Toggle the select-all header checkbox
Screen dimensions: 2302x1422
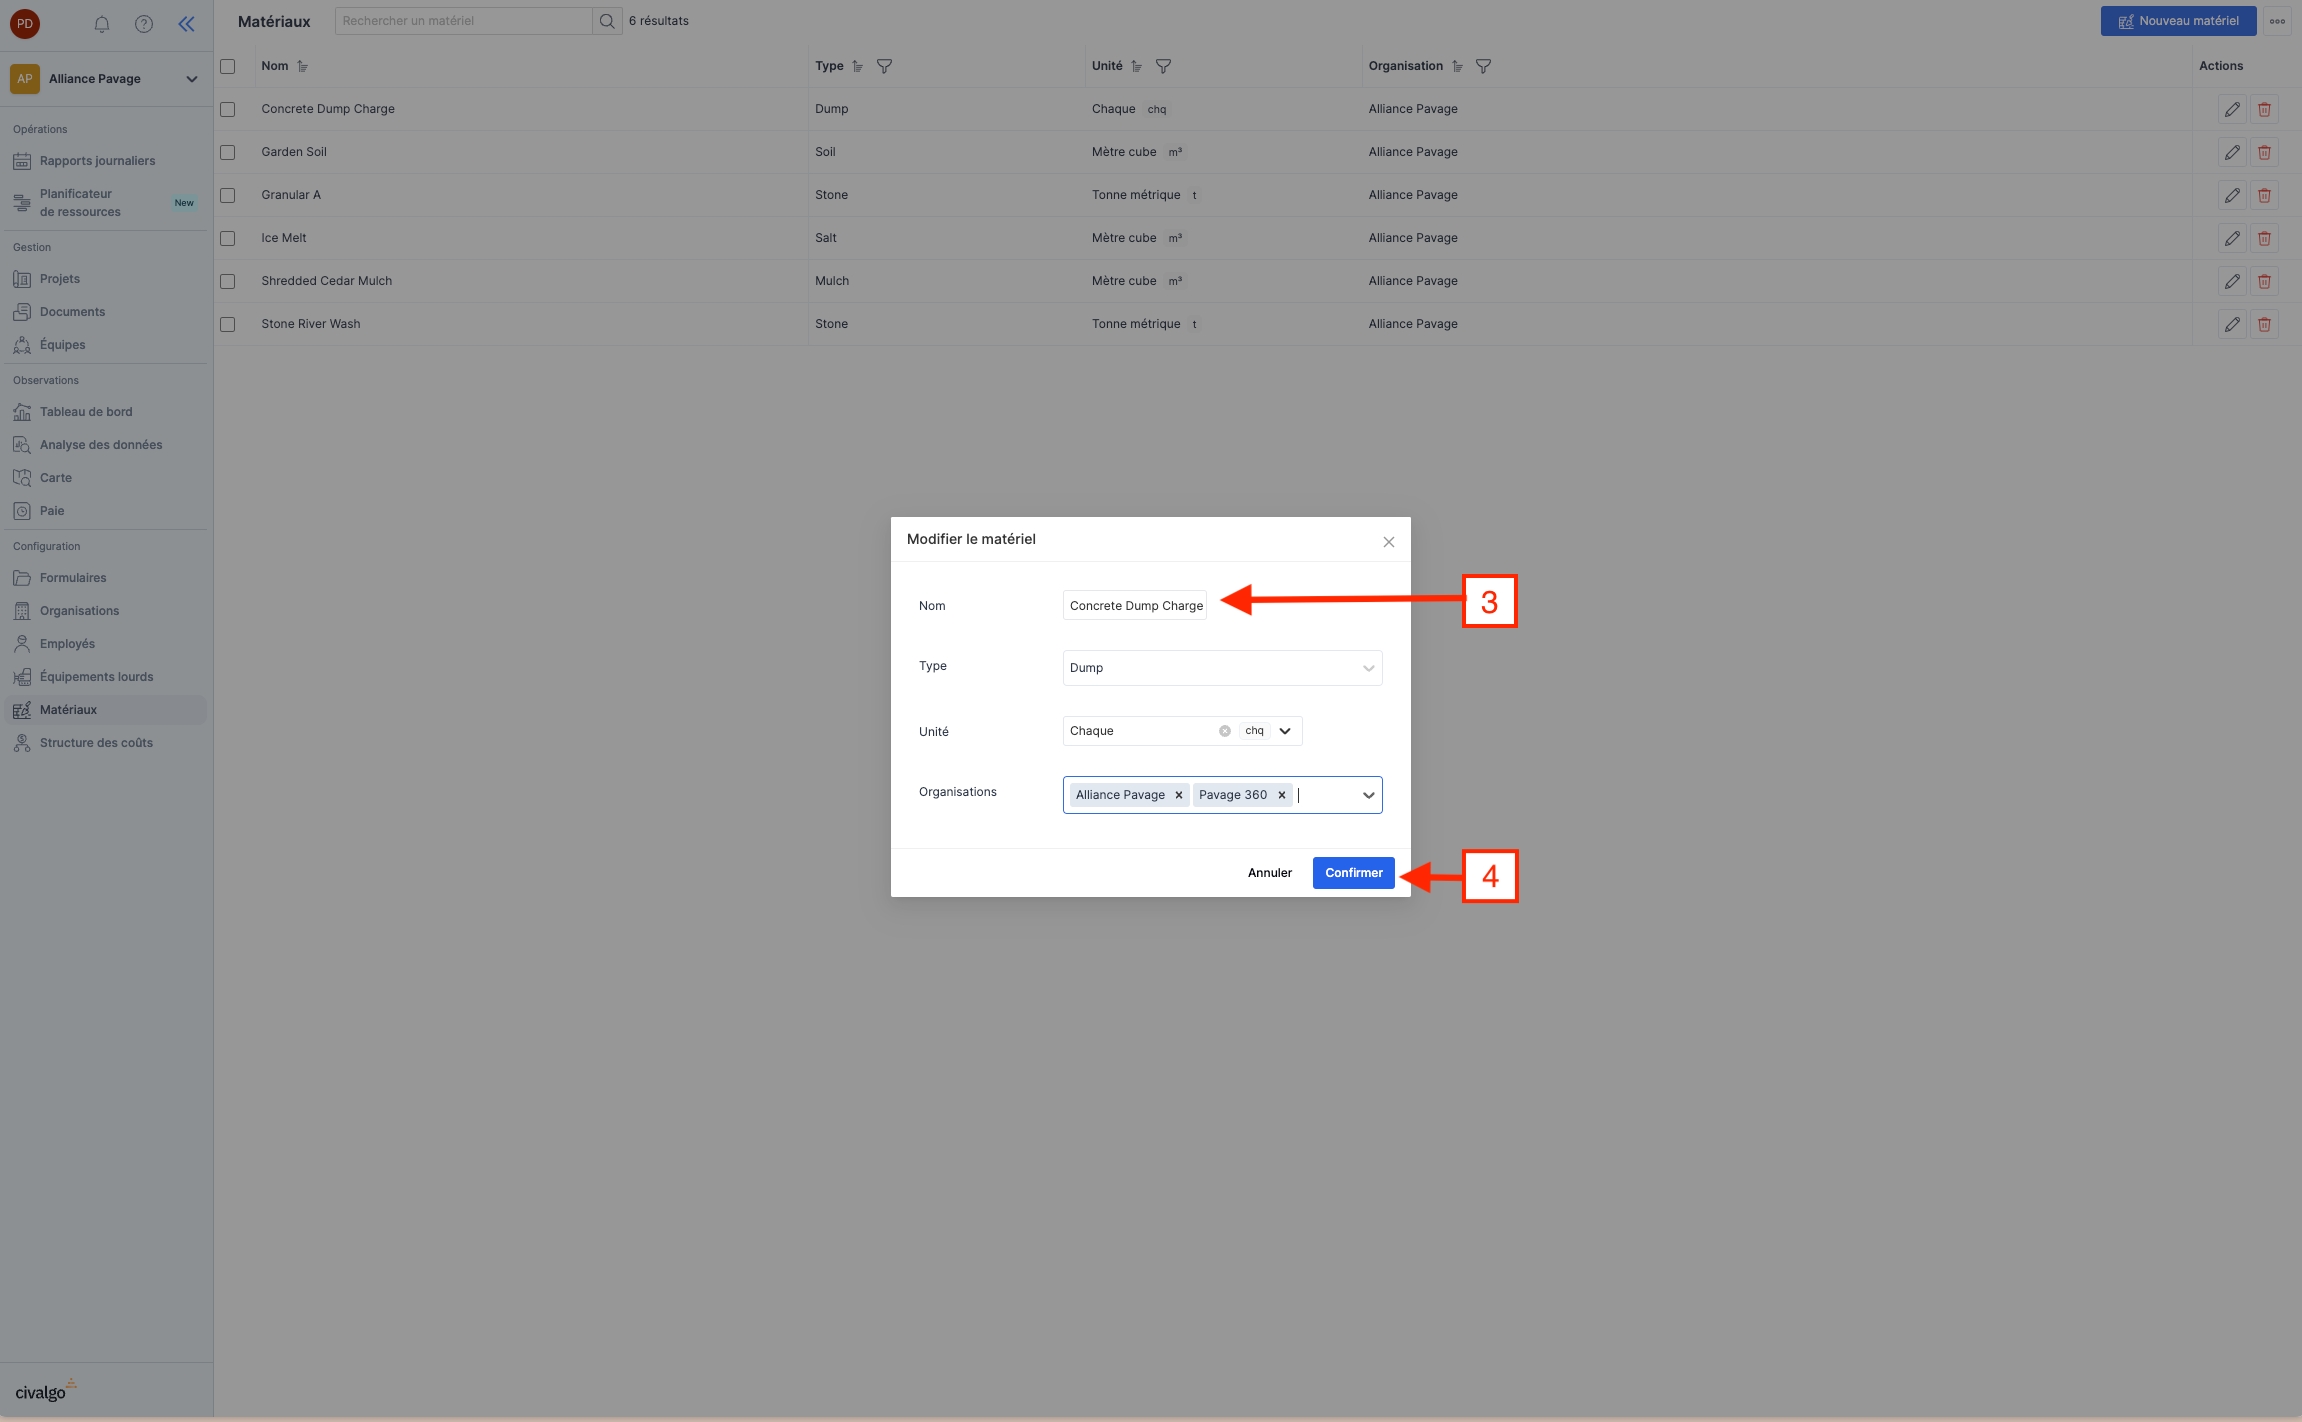228,66
